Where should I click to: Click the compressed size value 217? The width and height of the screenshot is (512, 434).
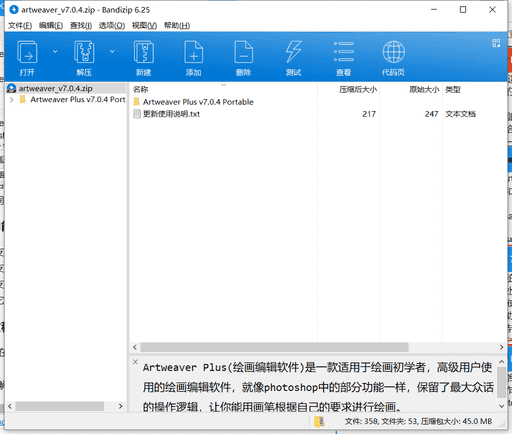tap(369, 114)
